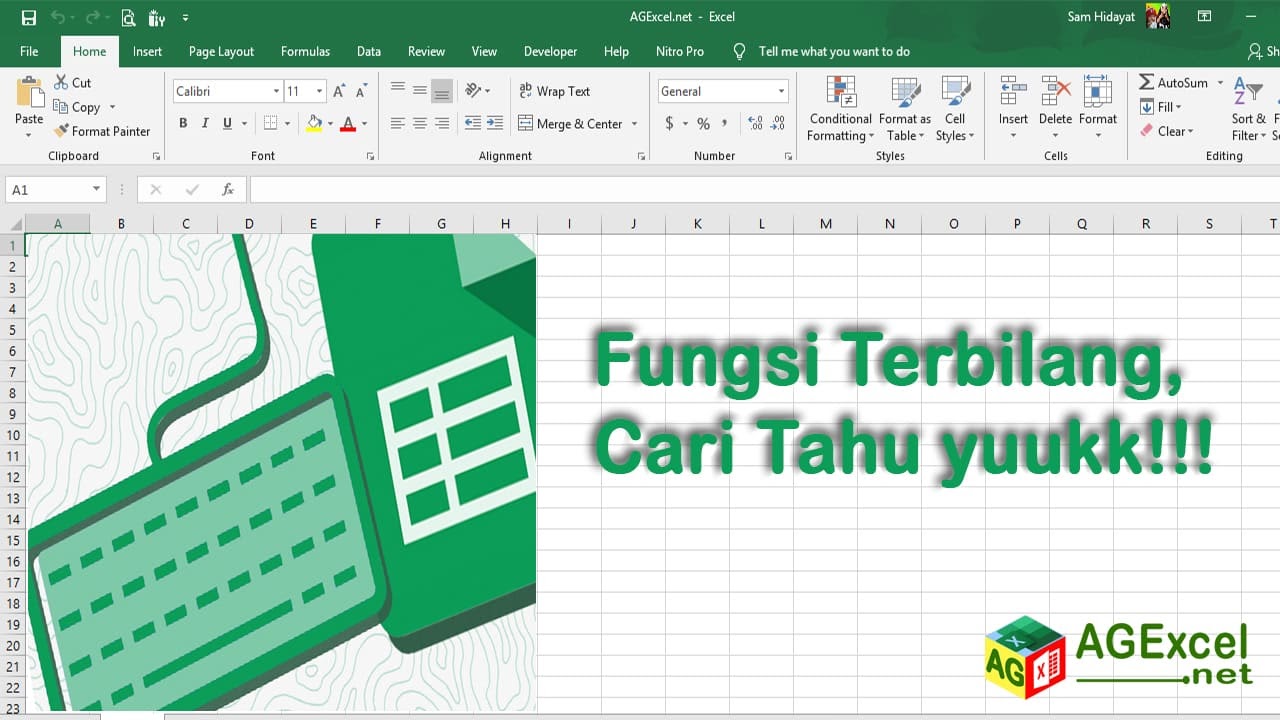Toggle Merge & Center
This screenshot has height=720, width=1280.
(x=570, y=123)
